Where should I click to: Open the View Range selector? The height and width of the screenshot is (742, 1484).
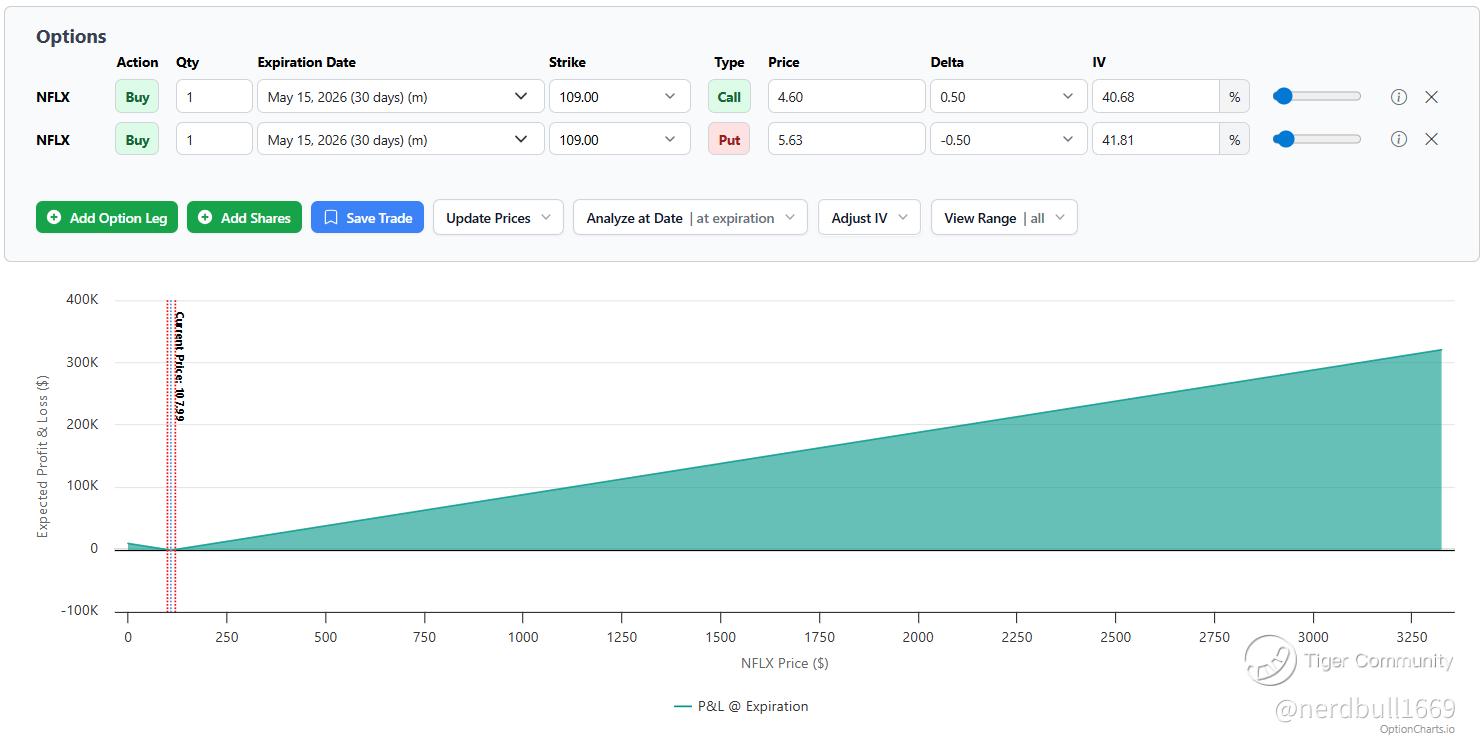click(1003, 218)
